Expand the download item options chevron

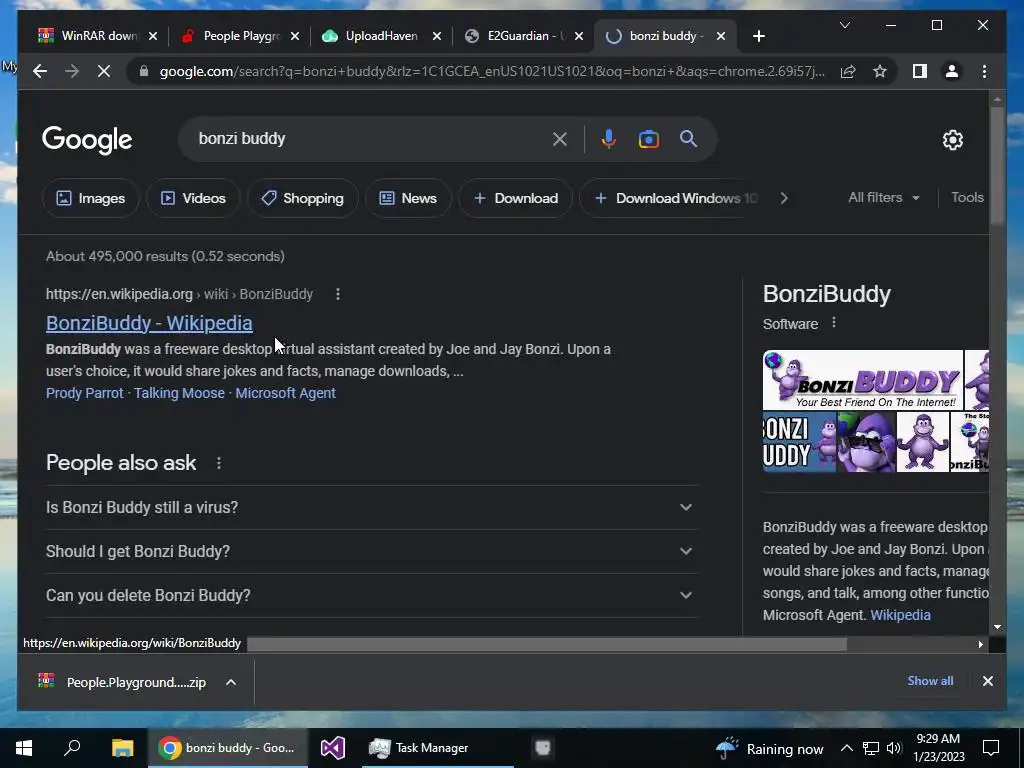pos(231,682)
